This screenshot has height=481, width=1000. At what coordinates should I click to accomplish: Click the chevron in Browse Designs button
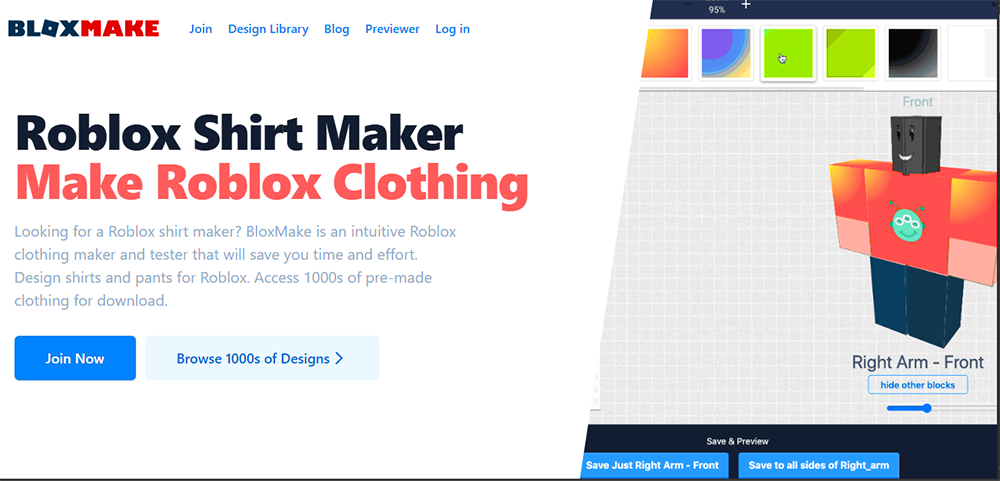click(339, 359)
